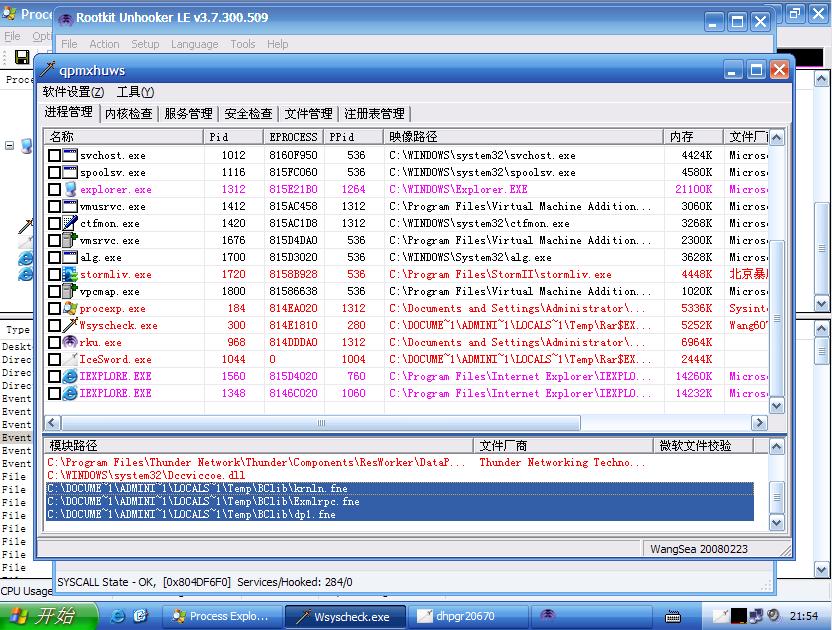The height and width of the screenshot is (630, 832).
Task: Sort by the Pid column header
Action: point(233,137)
